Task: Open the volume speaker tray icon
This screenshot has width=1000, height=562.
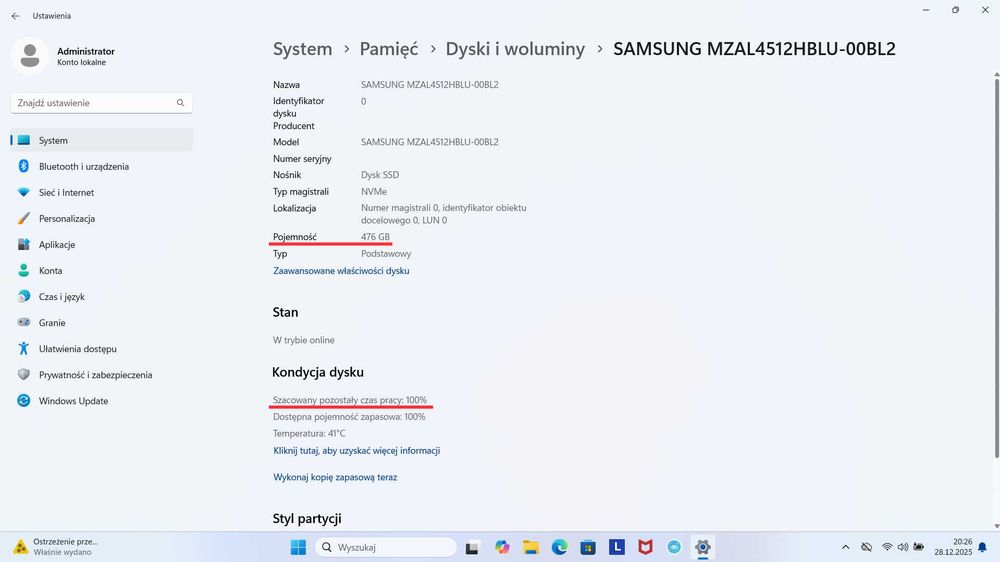Action: coord(902,547)
